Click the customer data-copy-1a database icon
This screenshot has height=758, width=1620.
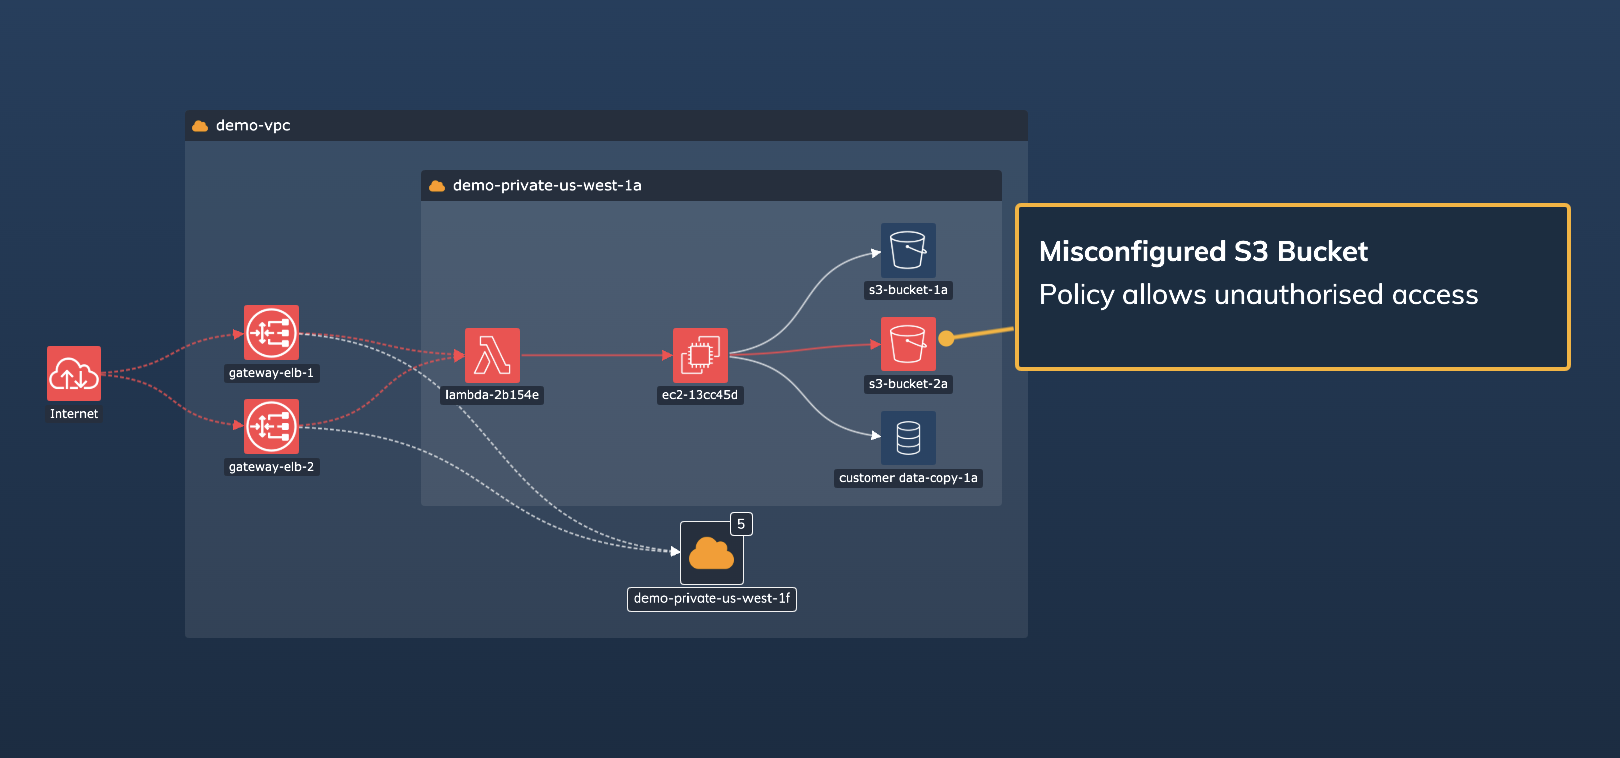[x=908, y=438]
